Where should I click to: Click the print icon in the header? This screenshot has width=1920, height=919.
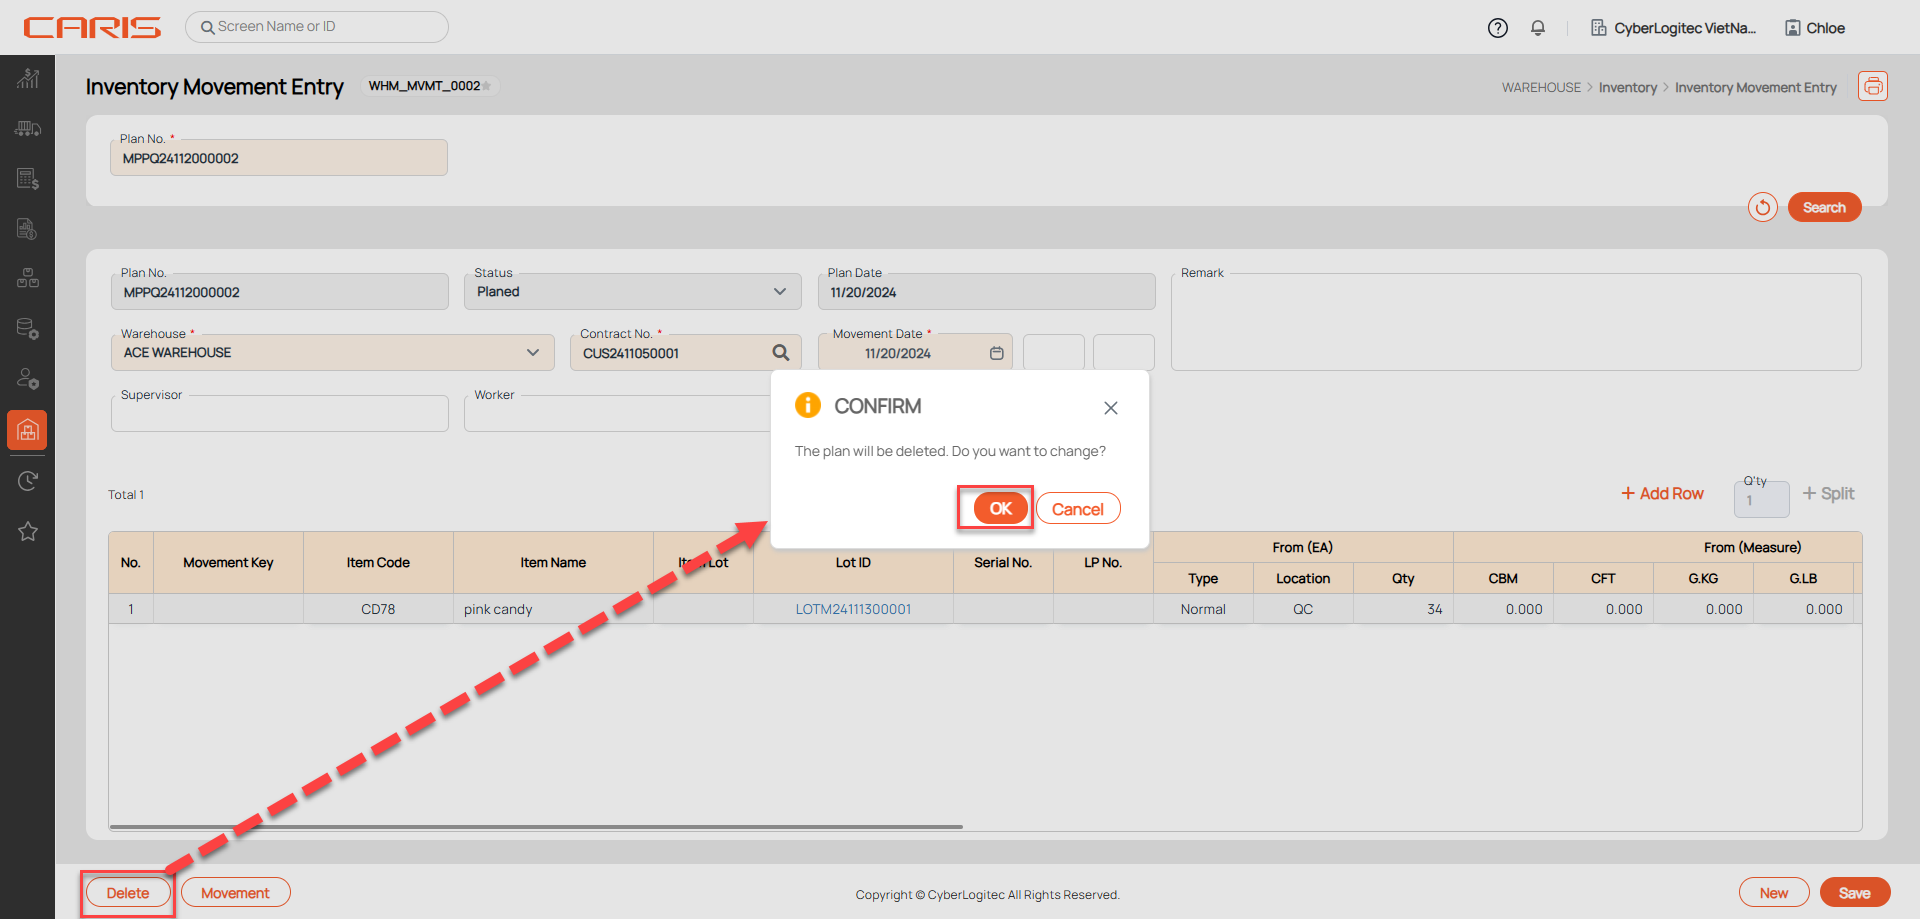click(1872, 87)
